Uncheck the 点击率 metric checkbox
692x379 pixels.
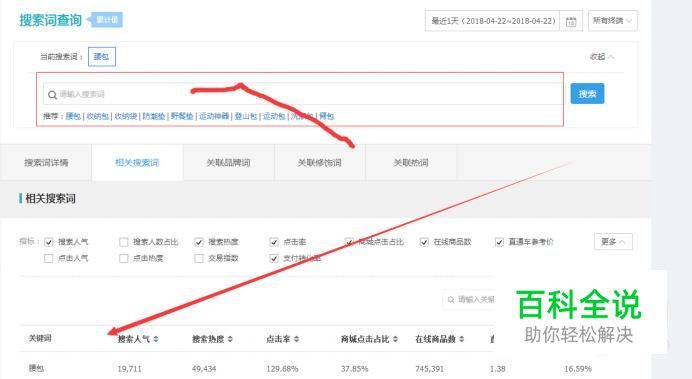click(274, 242)
